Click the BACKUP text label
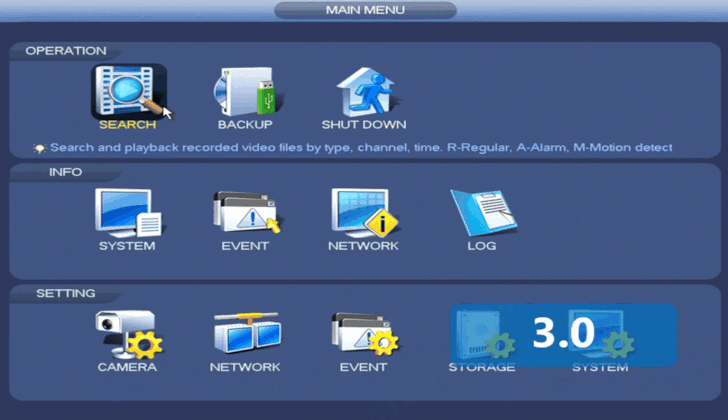Image resolution: width=728 pixels, height=420 pixels. [x=245, y=125]
